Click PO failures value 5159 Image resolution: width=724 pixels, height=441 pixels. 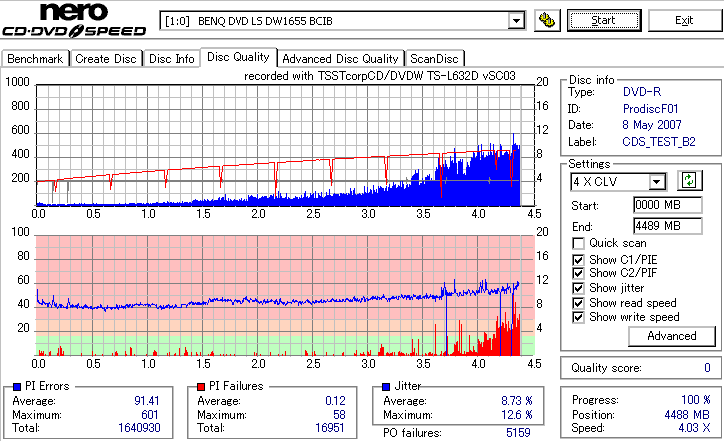click(x=518, y=433)
